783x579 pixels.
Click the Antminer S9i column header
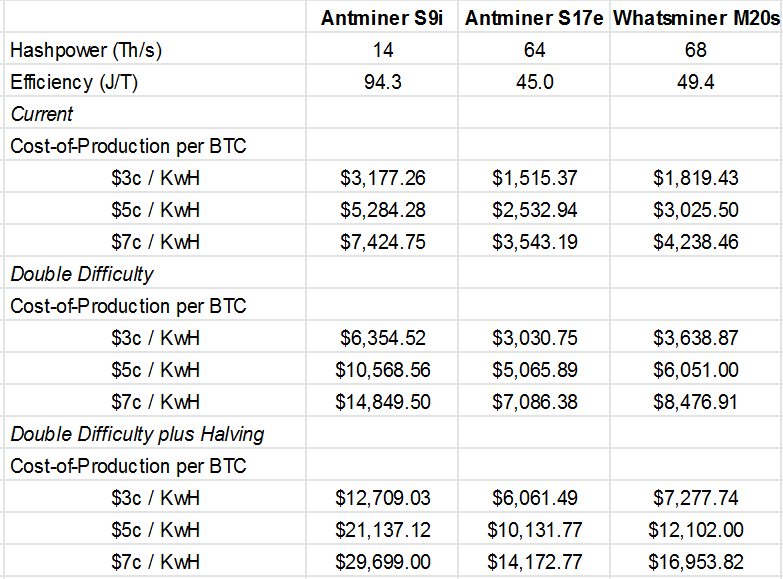tap(383, 18)
